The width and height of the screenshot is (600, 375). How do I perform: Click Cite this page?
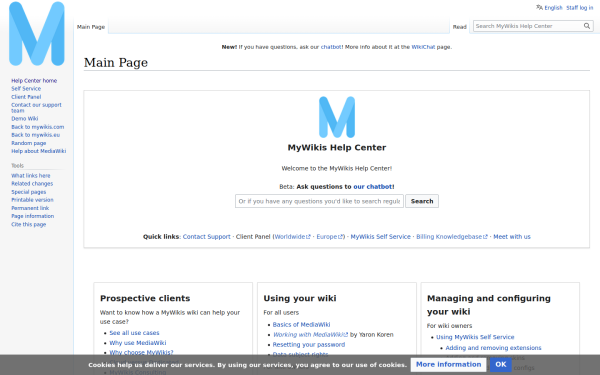pyautogui.click(x=29, y=225)
